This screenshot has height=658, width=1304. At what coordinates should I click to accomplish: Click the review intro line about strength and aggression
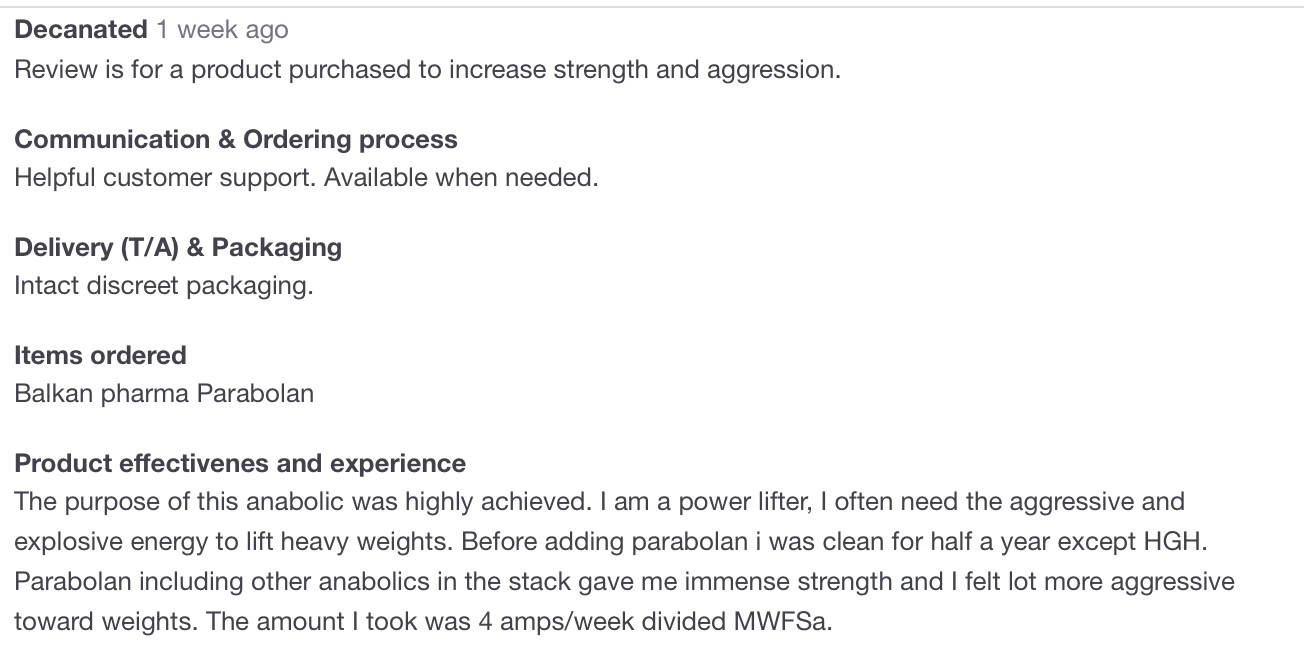point(428,70)
